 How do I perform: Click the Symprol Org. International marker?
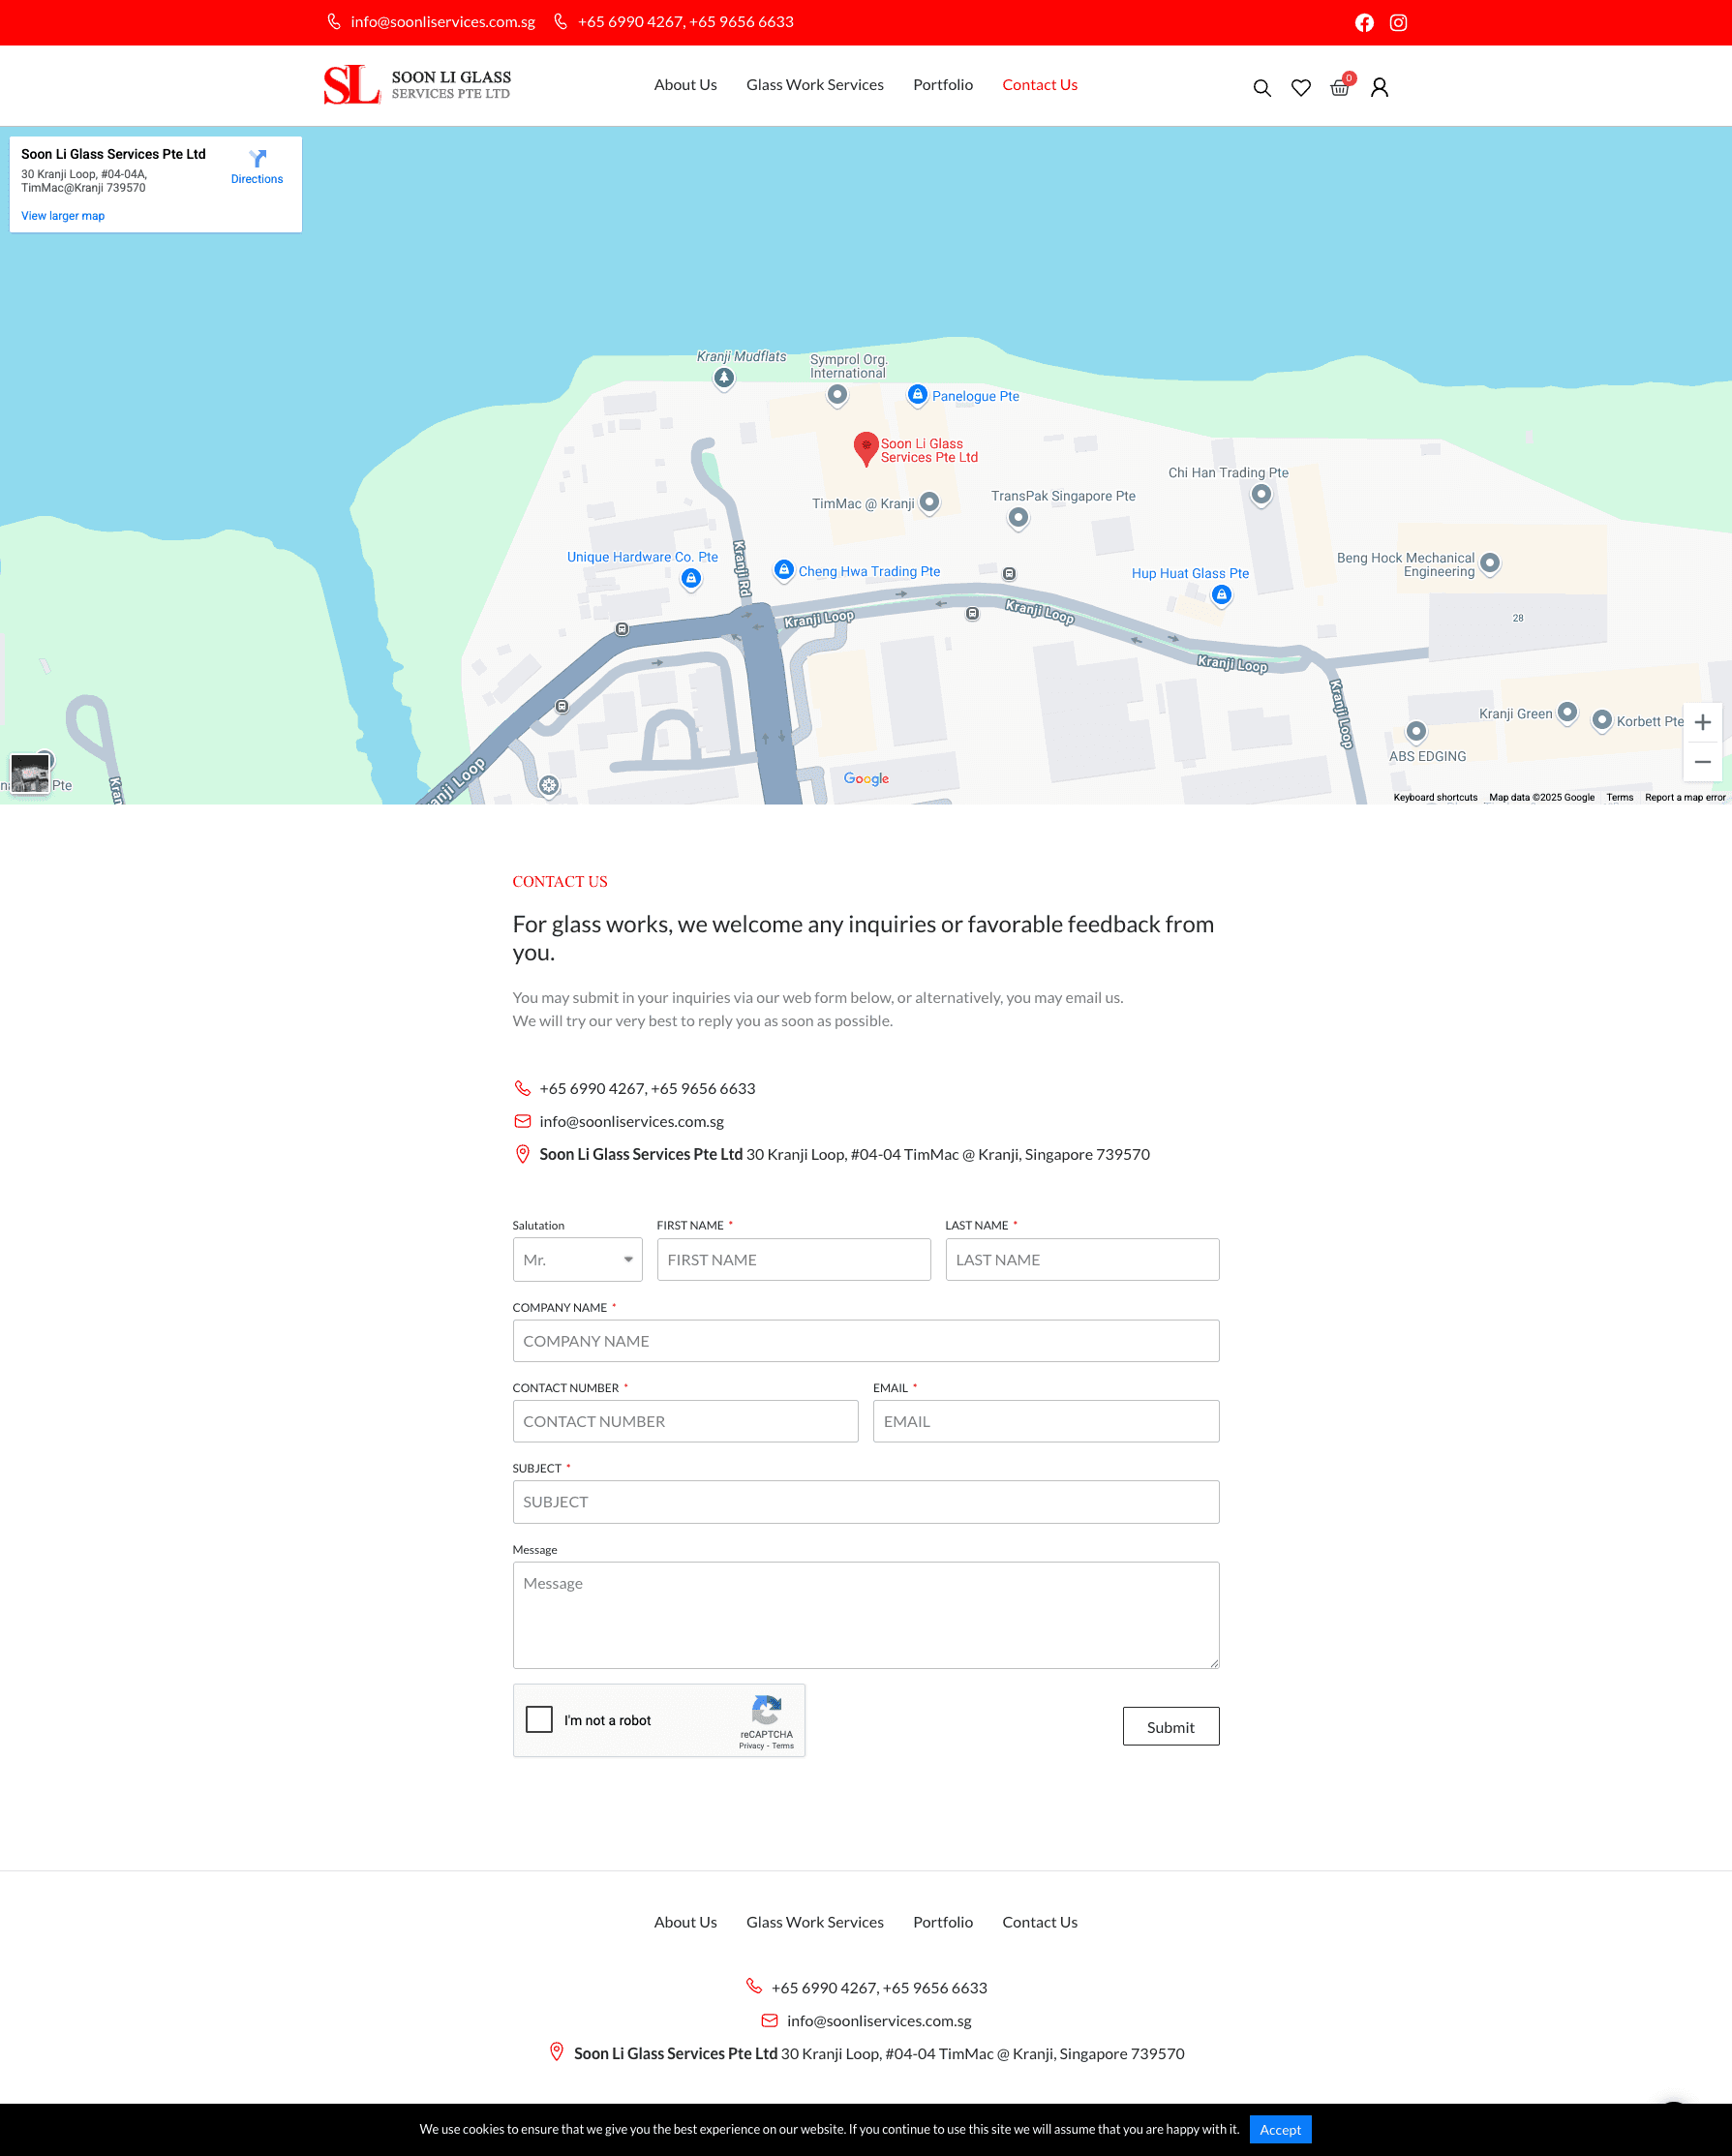pos(837,394)
